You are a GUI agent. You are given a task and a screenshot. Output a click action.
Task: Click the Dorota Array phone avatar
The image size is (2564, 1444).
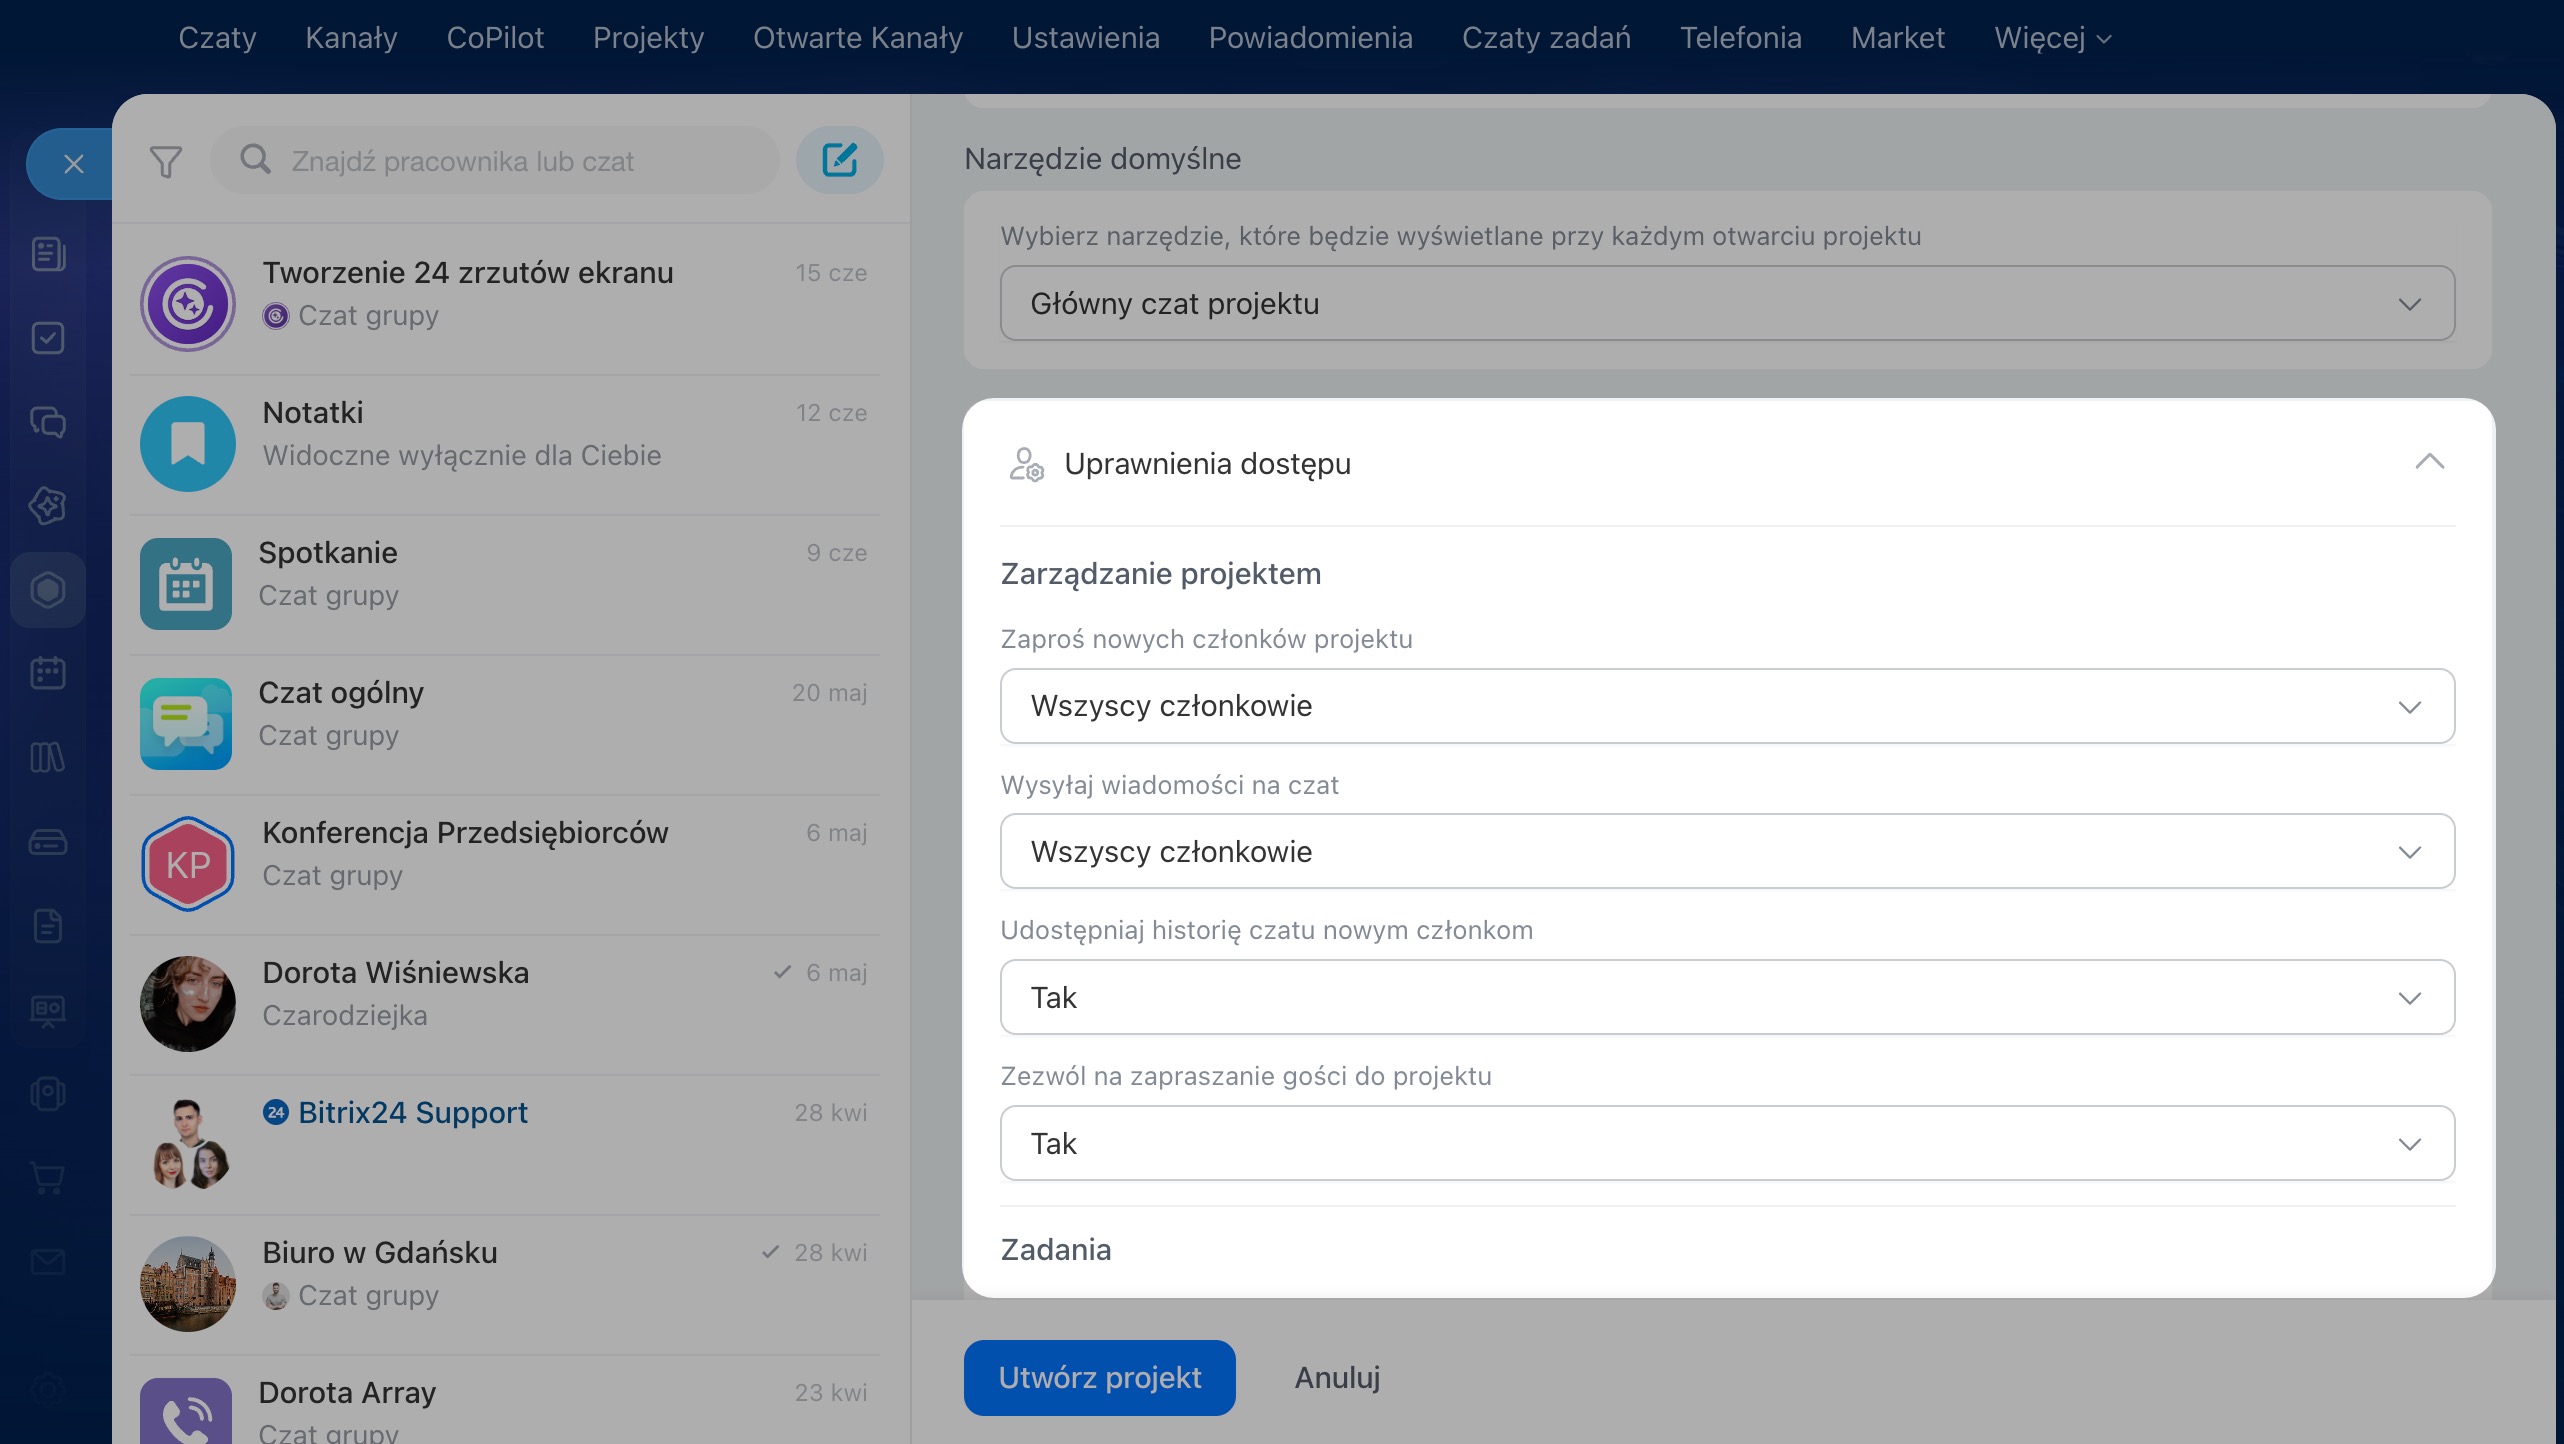coord(186,1411)
